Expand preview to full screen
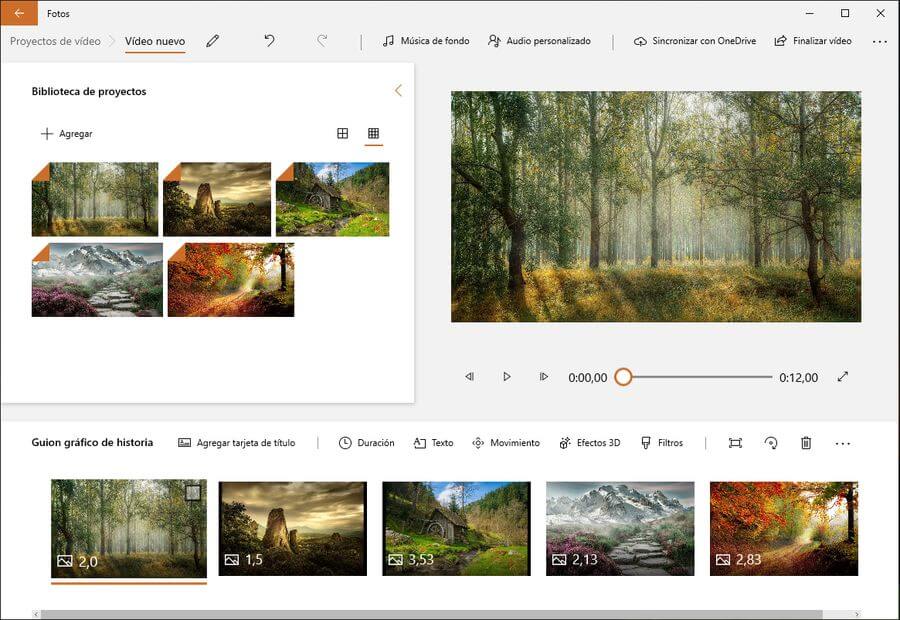Image resolution: width=900 pixels, height=620 pixels. [x=843, y=377]
